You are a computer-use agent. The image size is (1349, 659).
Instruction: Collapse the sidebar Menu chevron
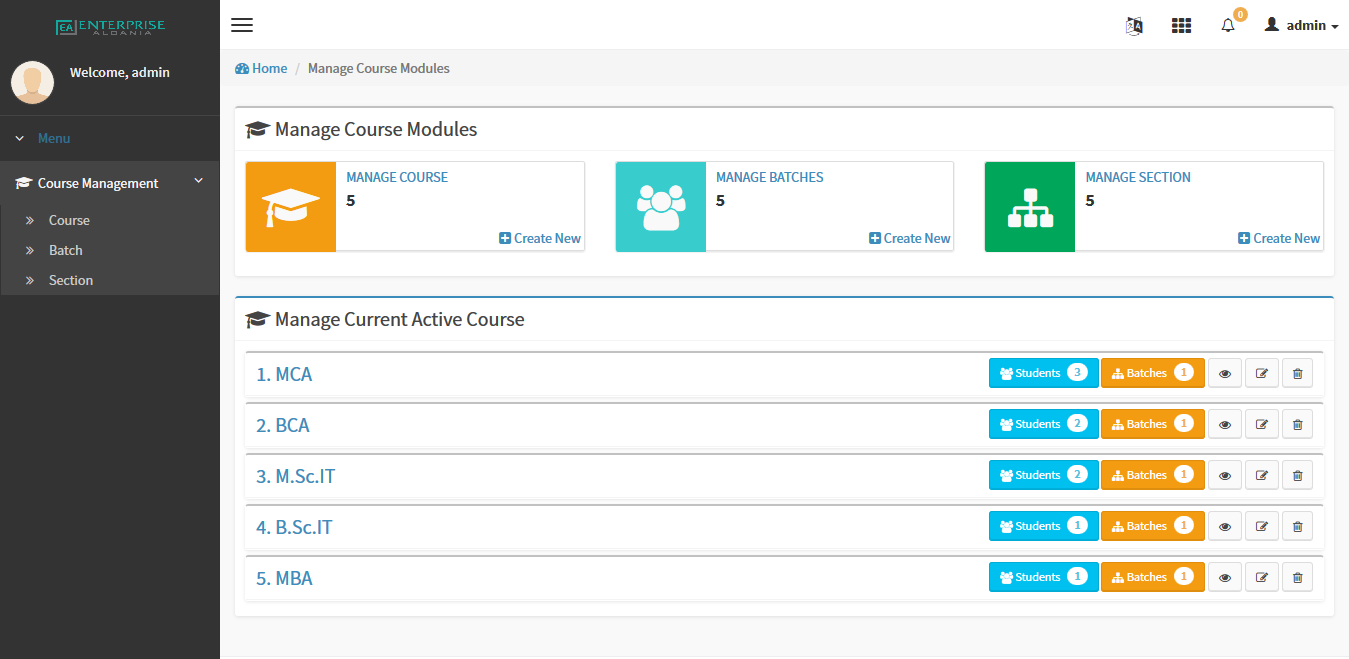pyautogui.click(x=20, y=138)
